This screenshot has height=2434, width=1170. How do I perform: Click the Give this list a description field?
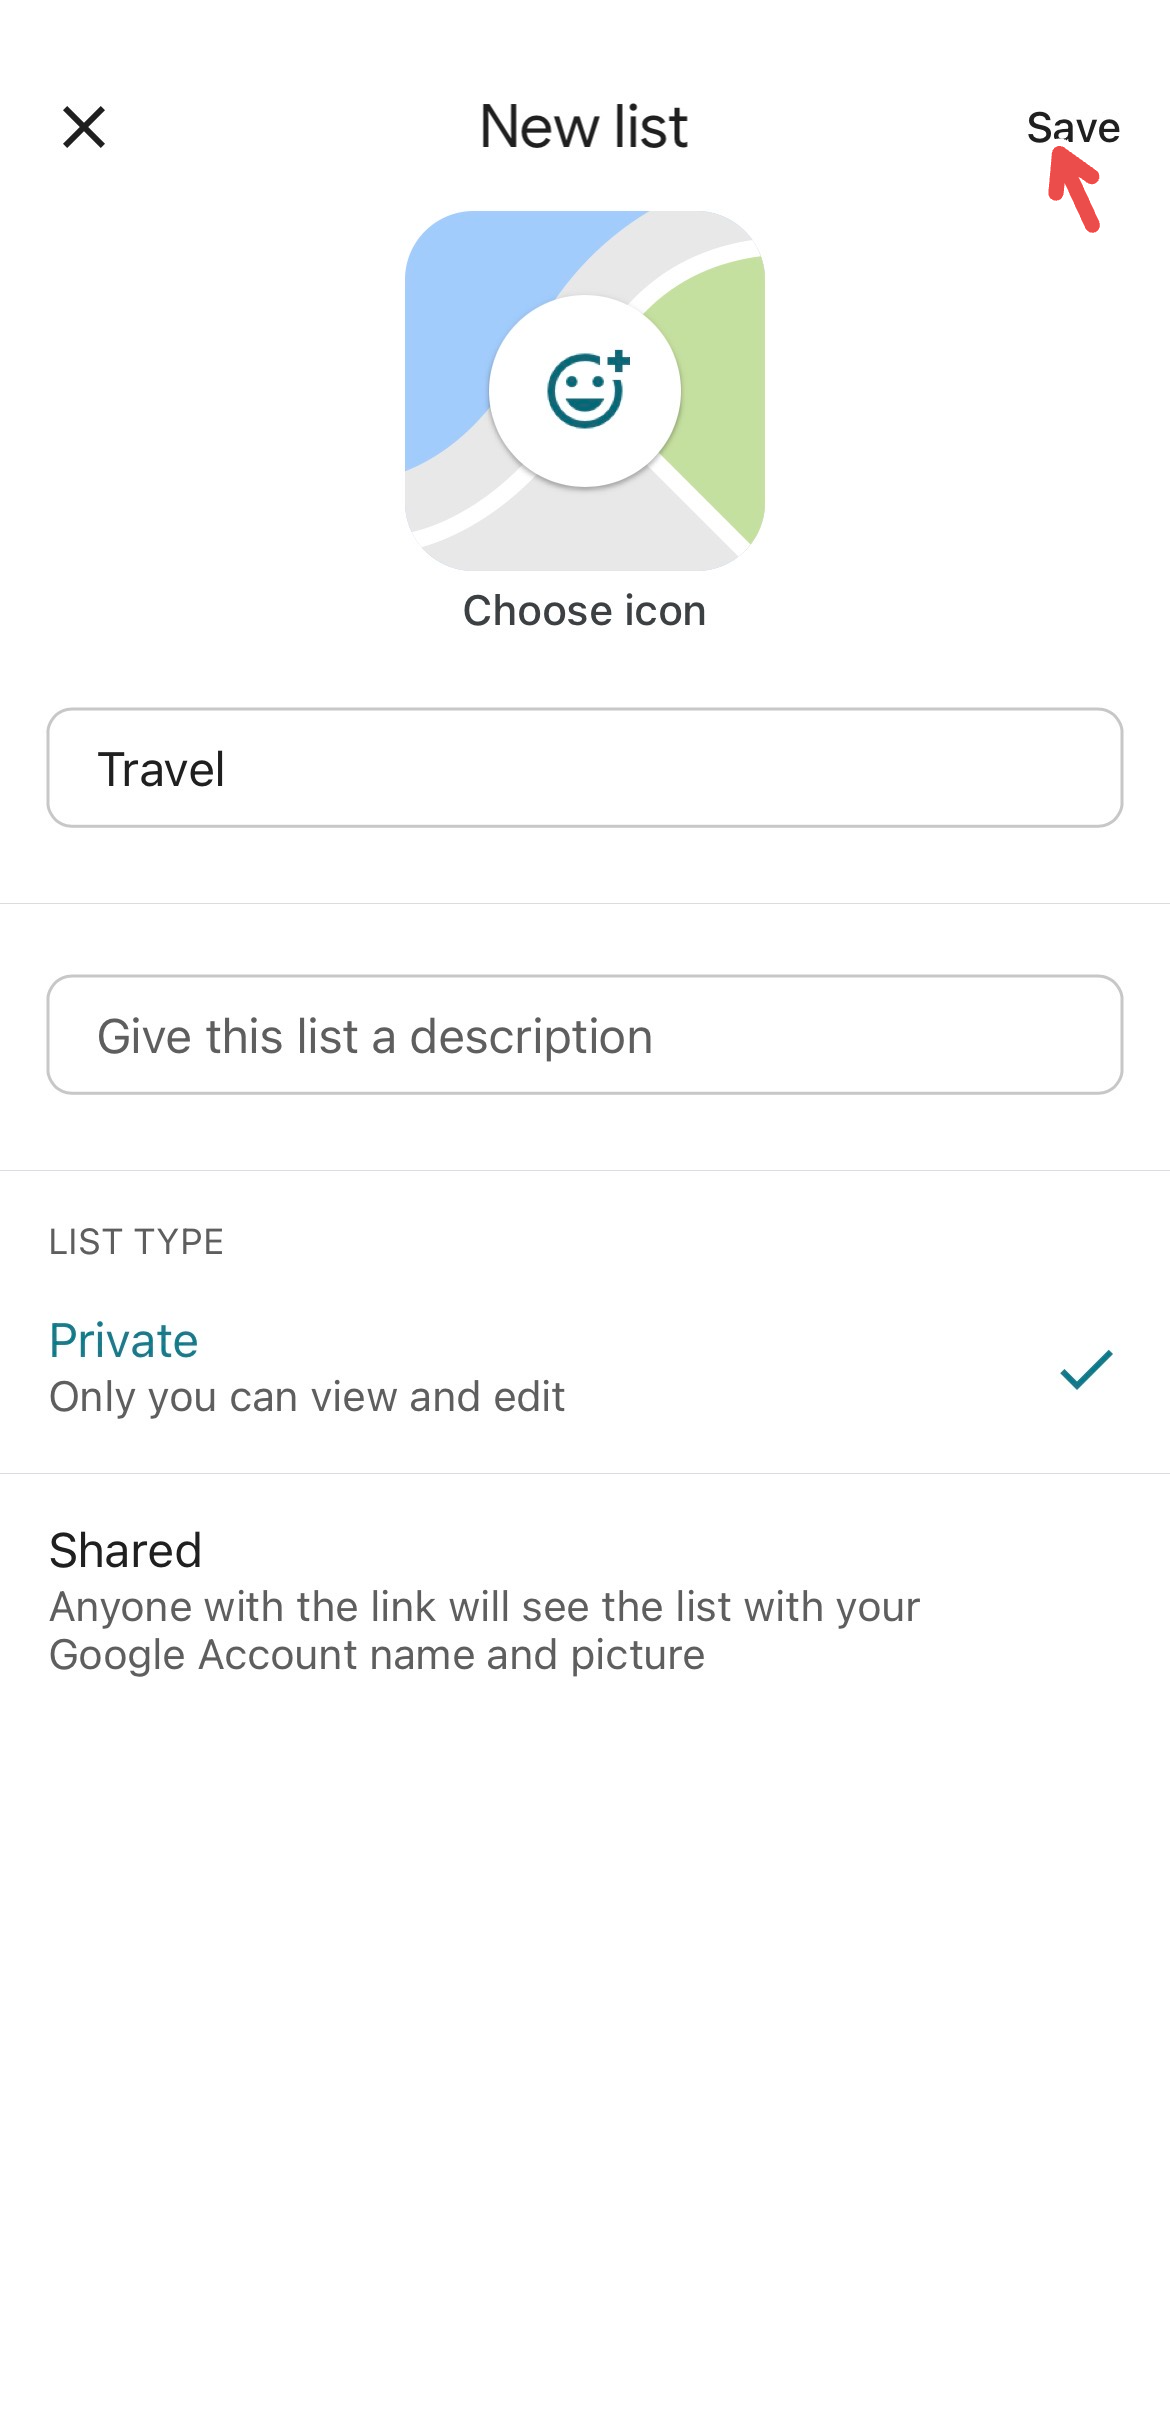pos(583,1035)
